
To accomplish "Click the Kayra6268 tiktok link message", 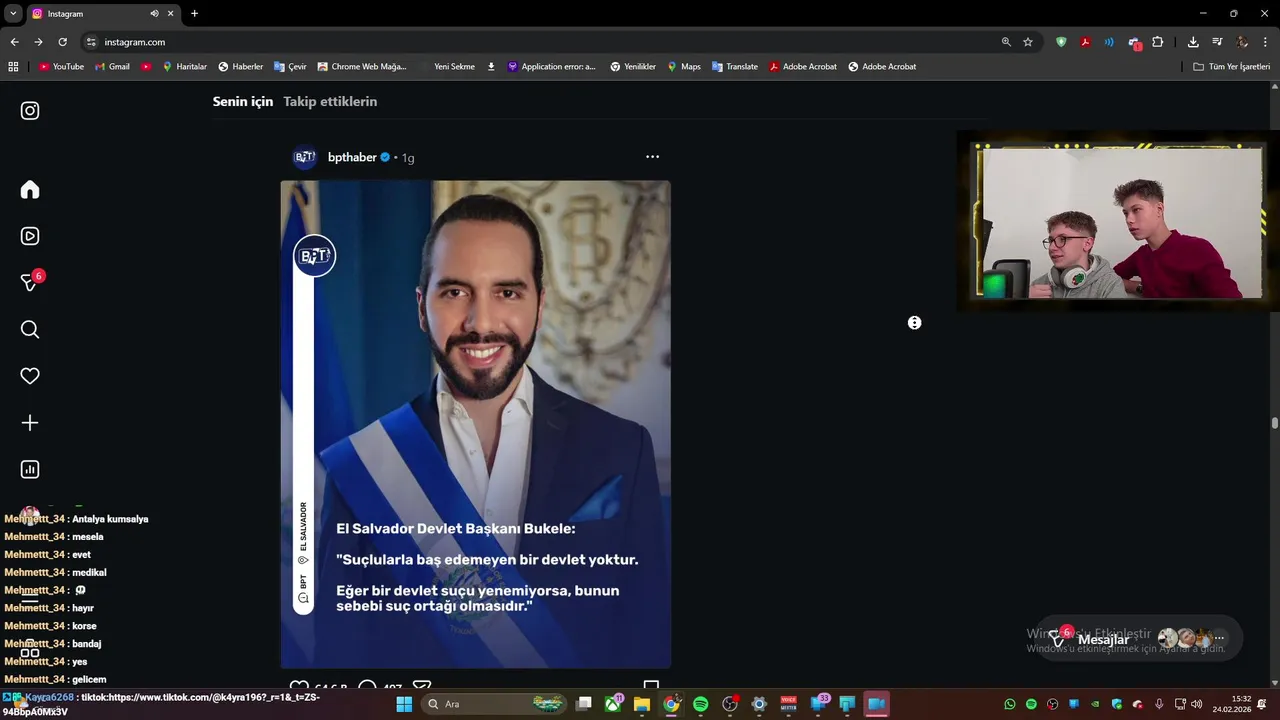I will pyautogui.click(x=162, y=704).
